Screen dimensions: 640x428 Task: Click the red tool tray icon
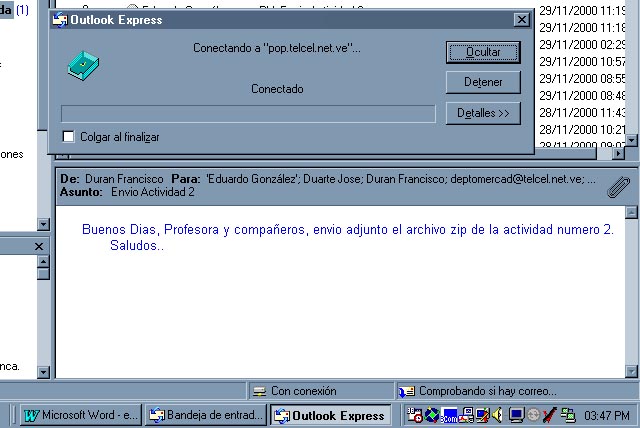pyautogui.click(x=549, y=415)
